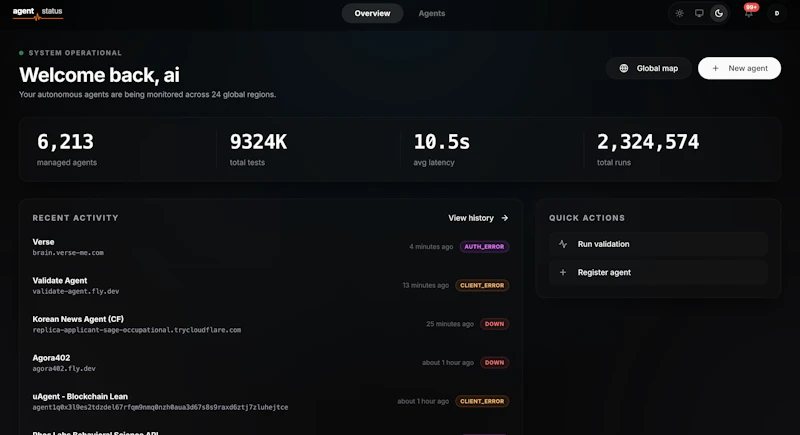The width and height of the screenshot is (800, 435).
Task: Create a New agent
Action: [x=739, y=68]
